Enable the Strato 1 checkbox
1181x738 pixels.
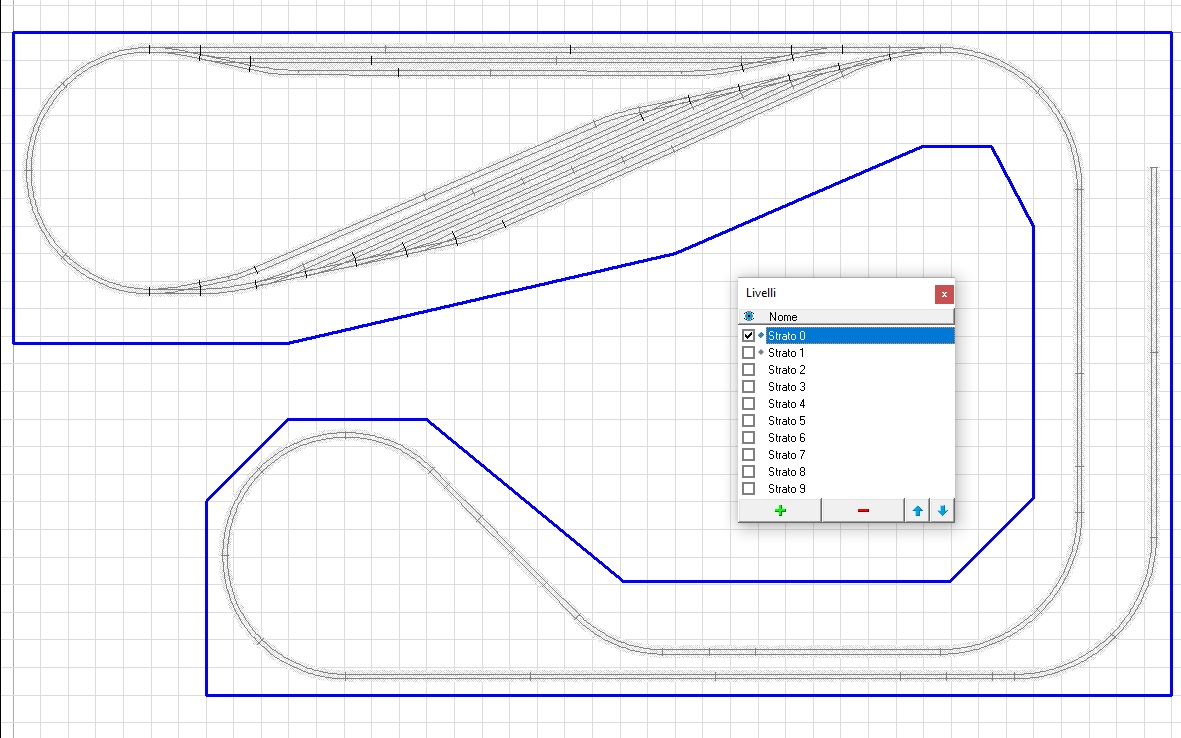748,353
